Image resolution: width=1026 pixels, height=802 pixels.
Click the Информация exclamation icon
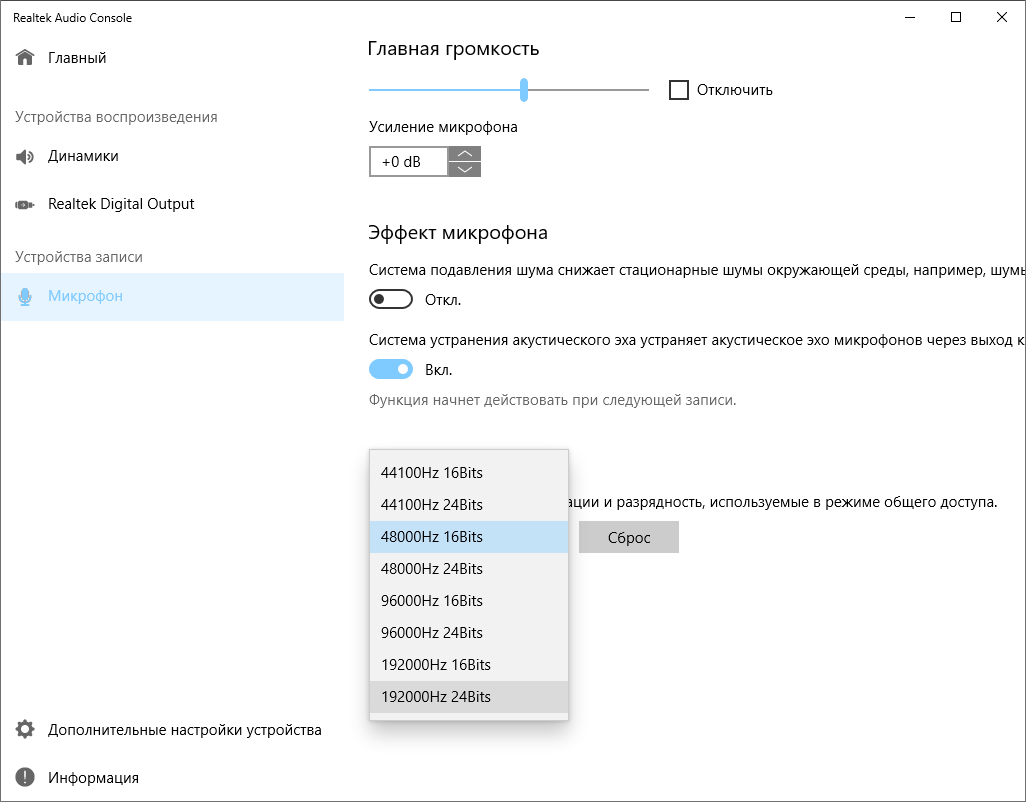pyautogui.click(x=25, y=778)
